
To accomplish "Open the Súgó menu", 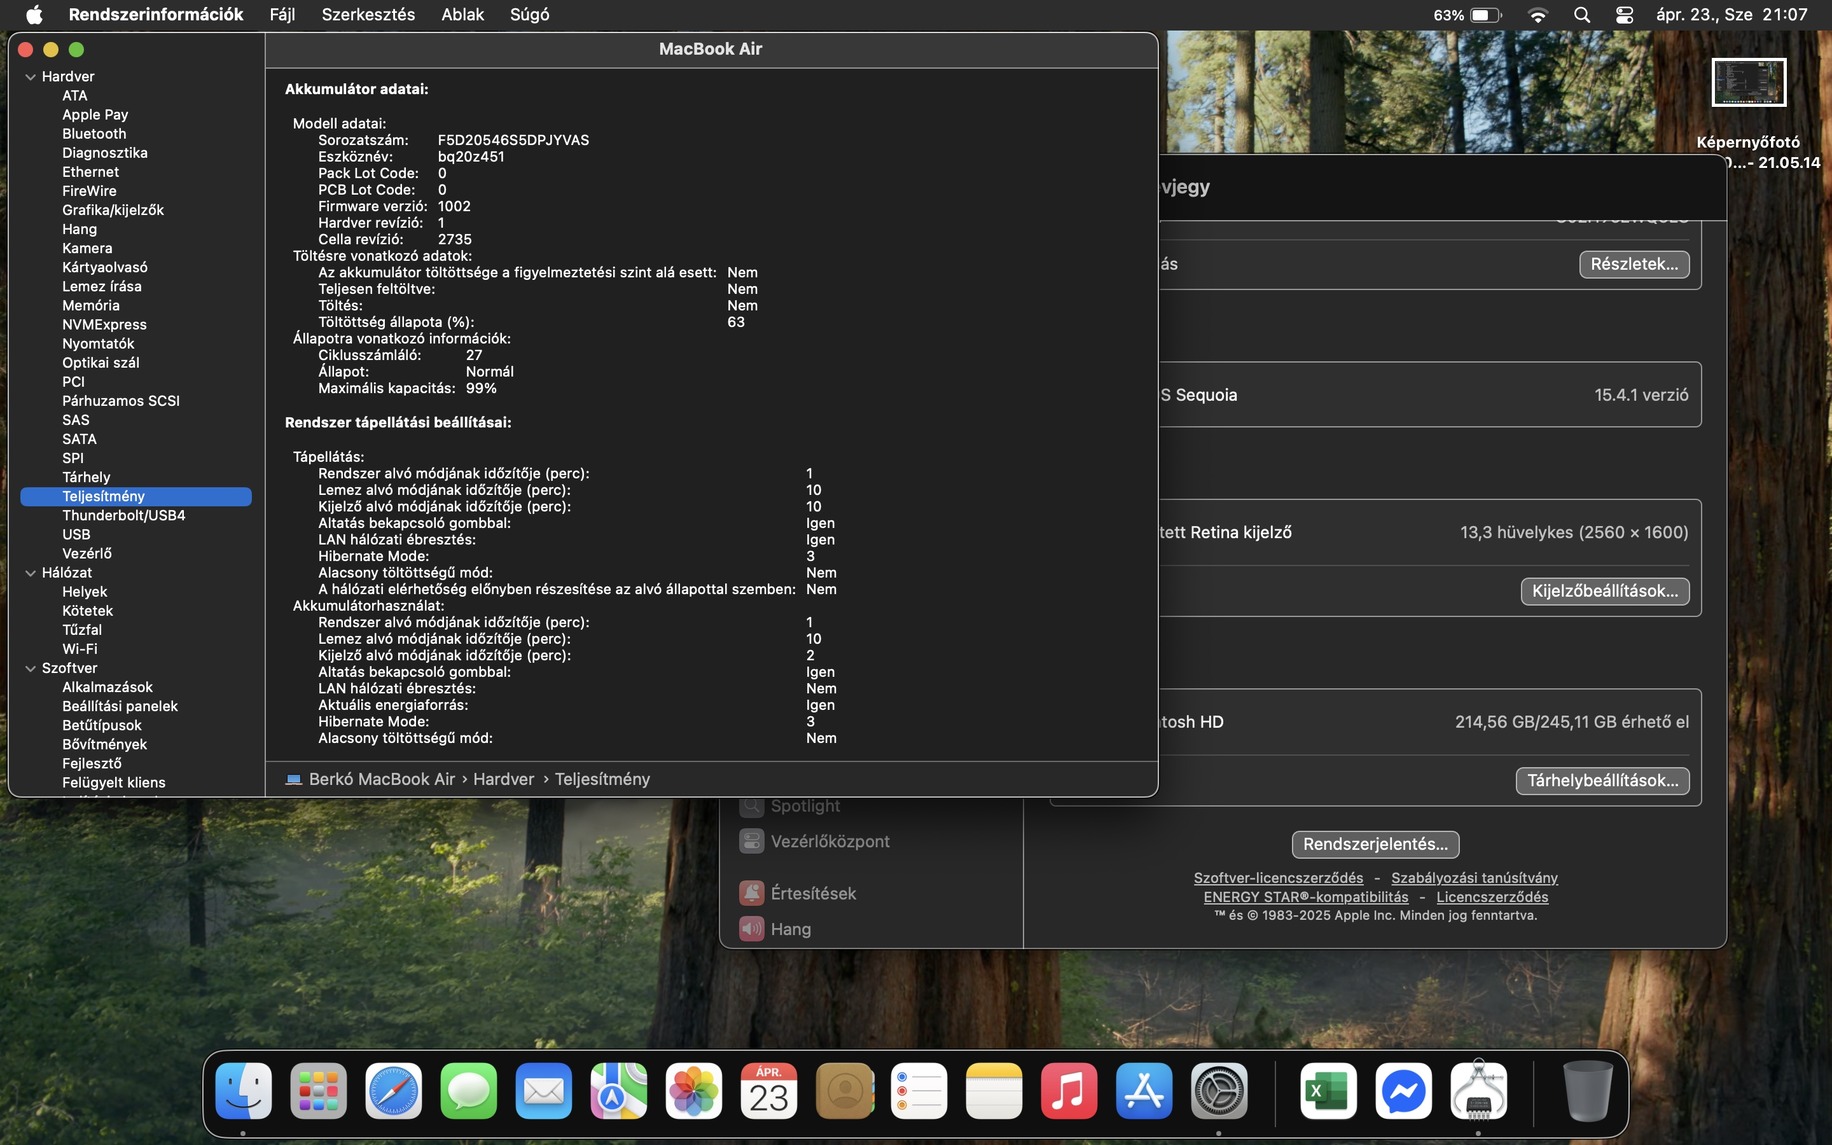I will 530,15.
